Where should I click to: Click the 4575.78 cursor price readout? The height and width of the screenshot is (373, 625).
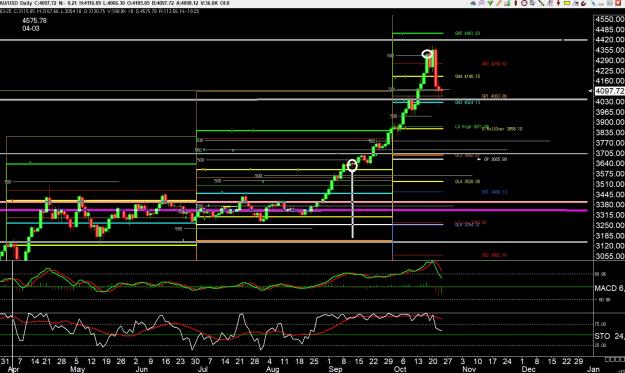point(34,20)
